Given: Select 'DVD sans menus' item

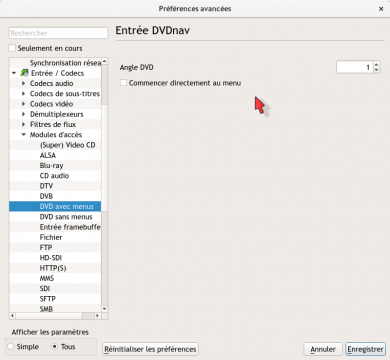Looking at the screenshot, I should coord(55,217).
